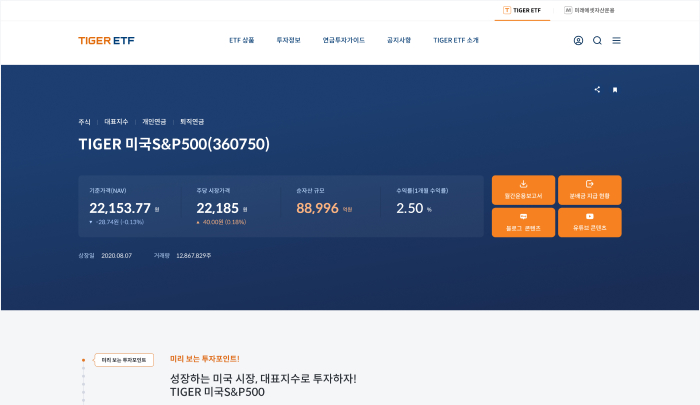Bookmark the TIGER 미국S&P500 ETF
The height and width of the screenshot is (405, 700).
(615, 90)
